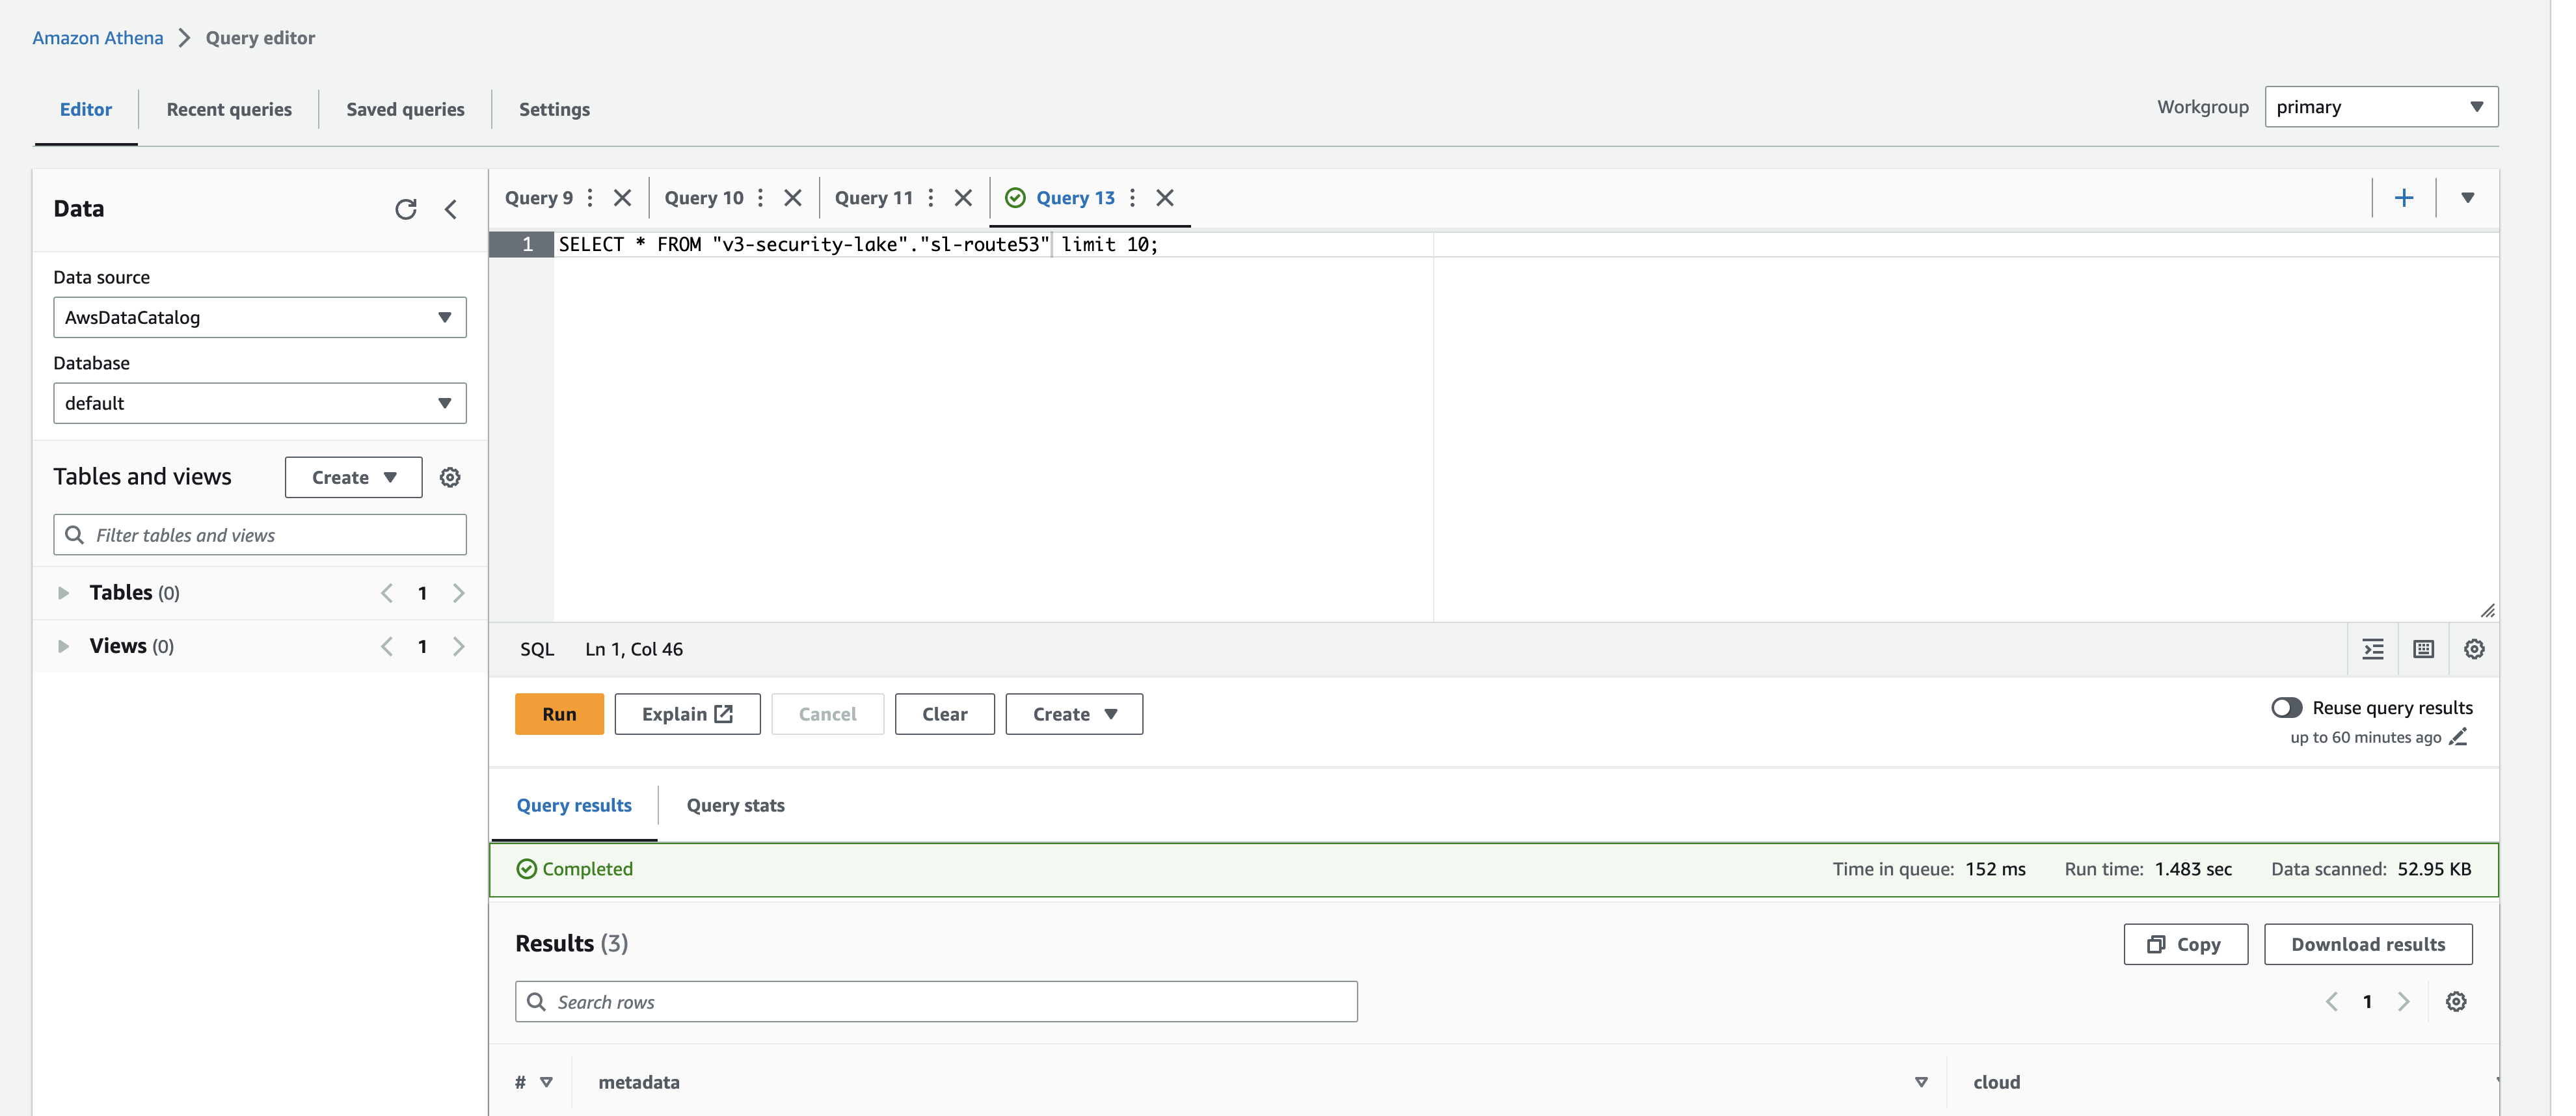Switch to the Query stats tab
This screenshot has height=1116, width=2576.
(734, 804)
